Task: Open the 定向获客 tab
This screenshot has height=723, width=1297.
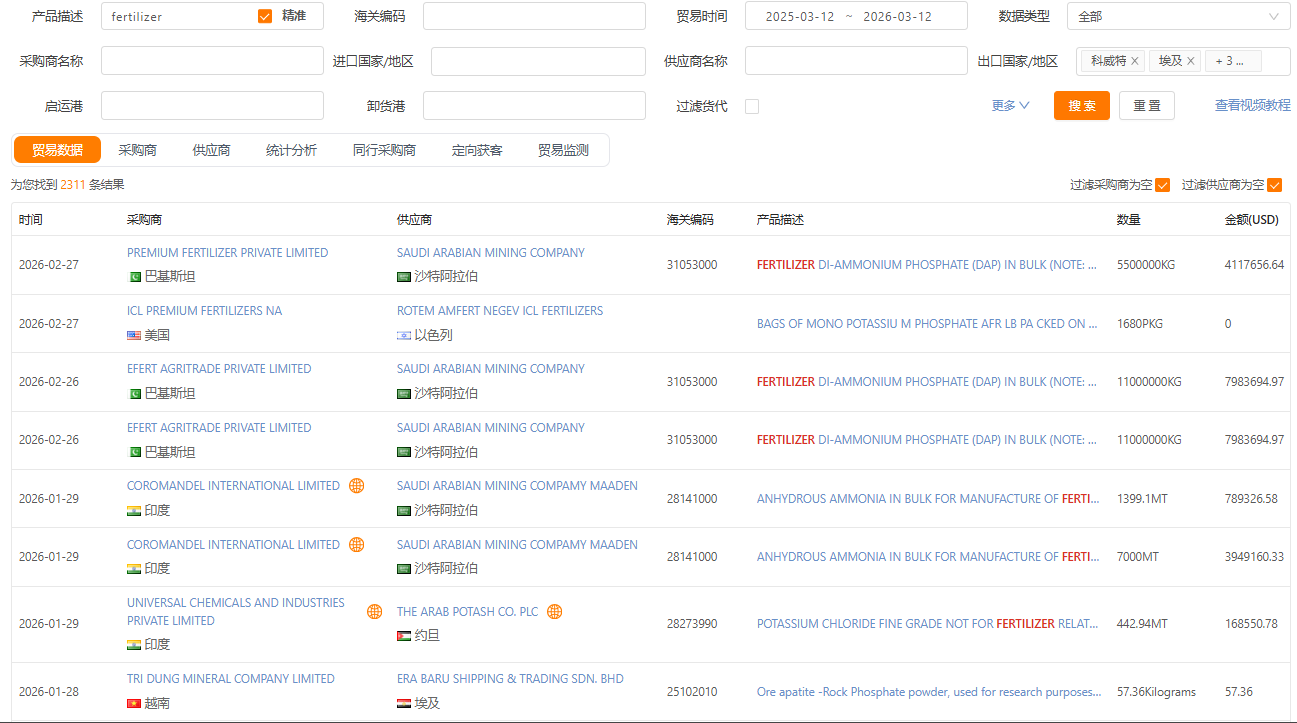Action: [477, 150]
